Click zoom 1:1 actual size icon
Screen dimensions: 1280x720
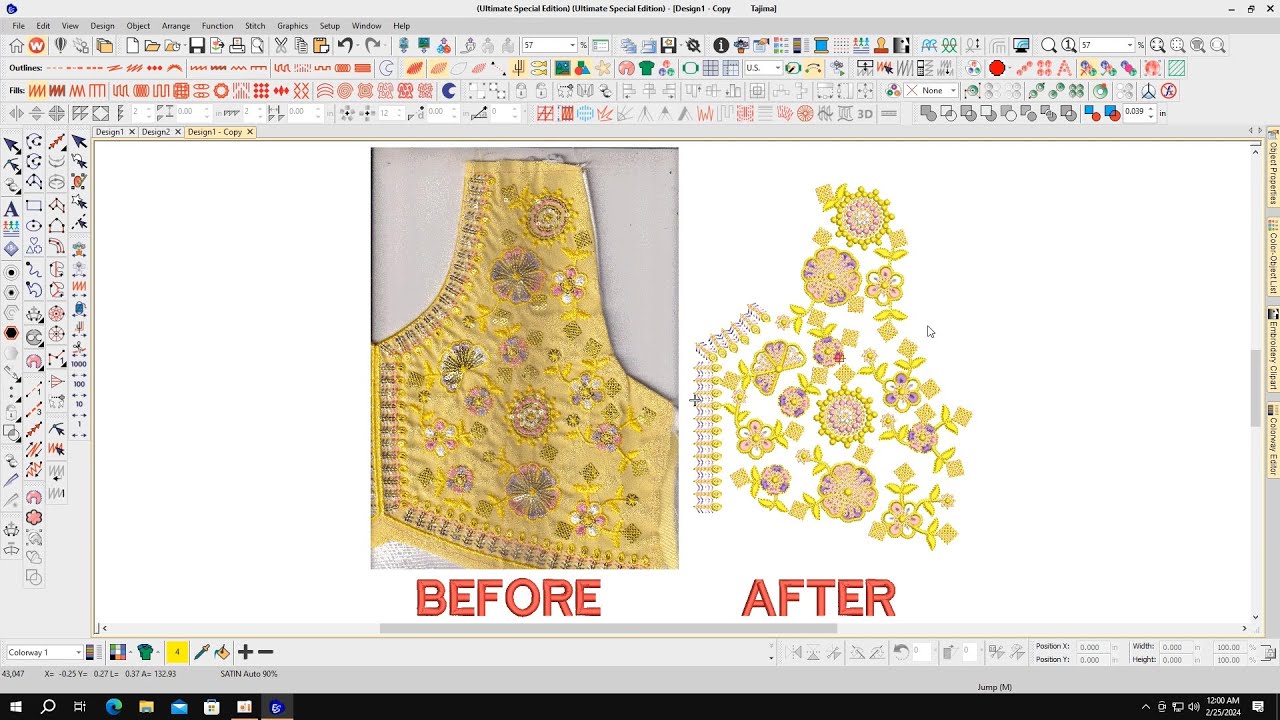pyautogui.click(x=1069, y=45)
